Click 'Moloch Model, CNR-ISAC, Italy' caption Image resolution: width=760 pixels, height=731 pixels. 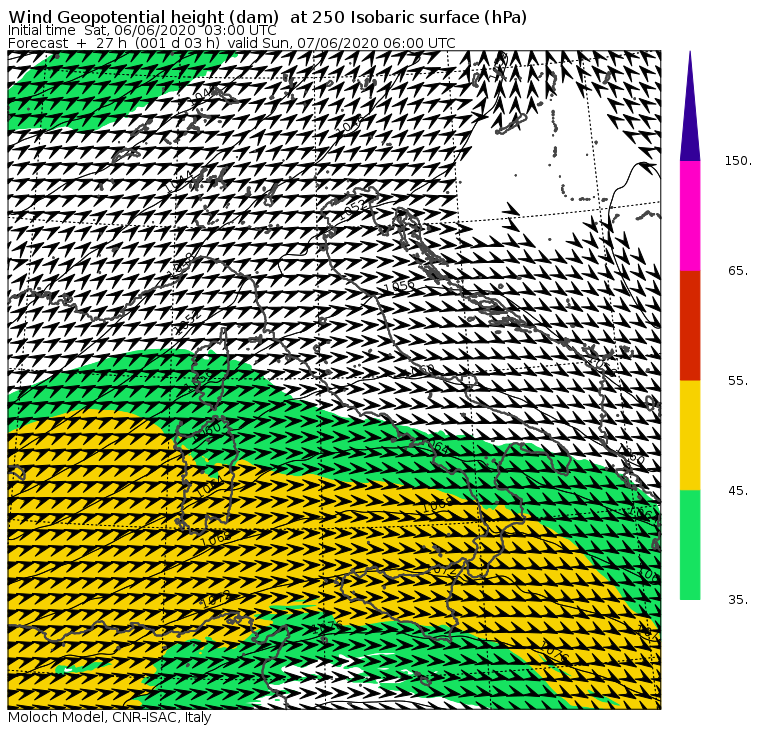tap(110, 717)
